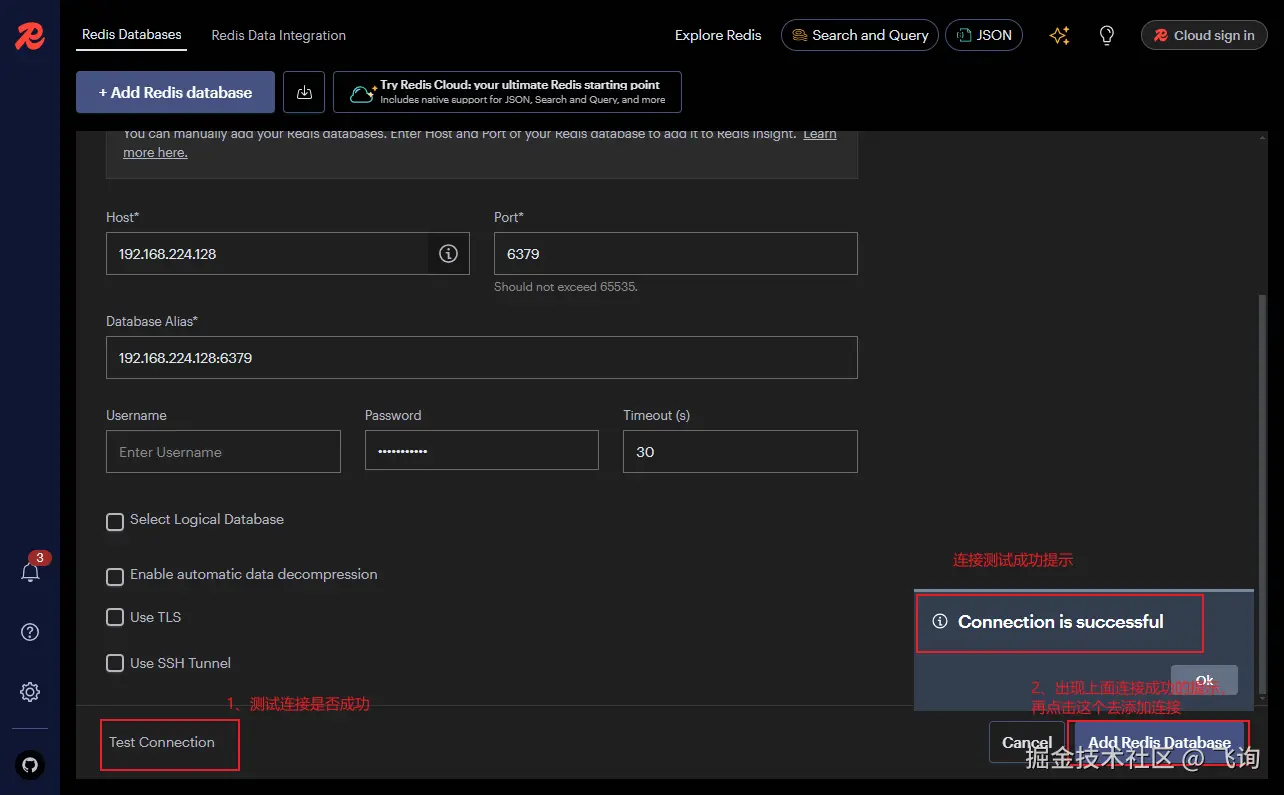Click the Host field info icon
This screenshot has height=795, width=1284.
[x=448, y=254]
